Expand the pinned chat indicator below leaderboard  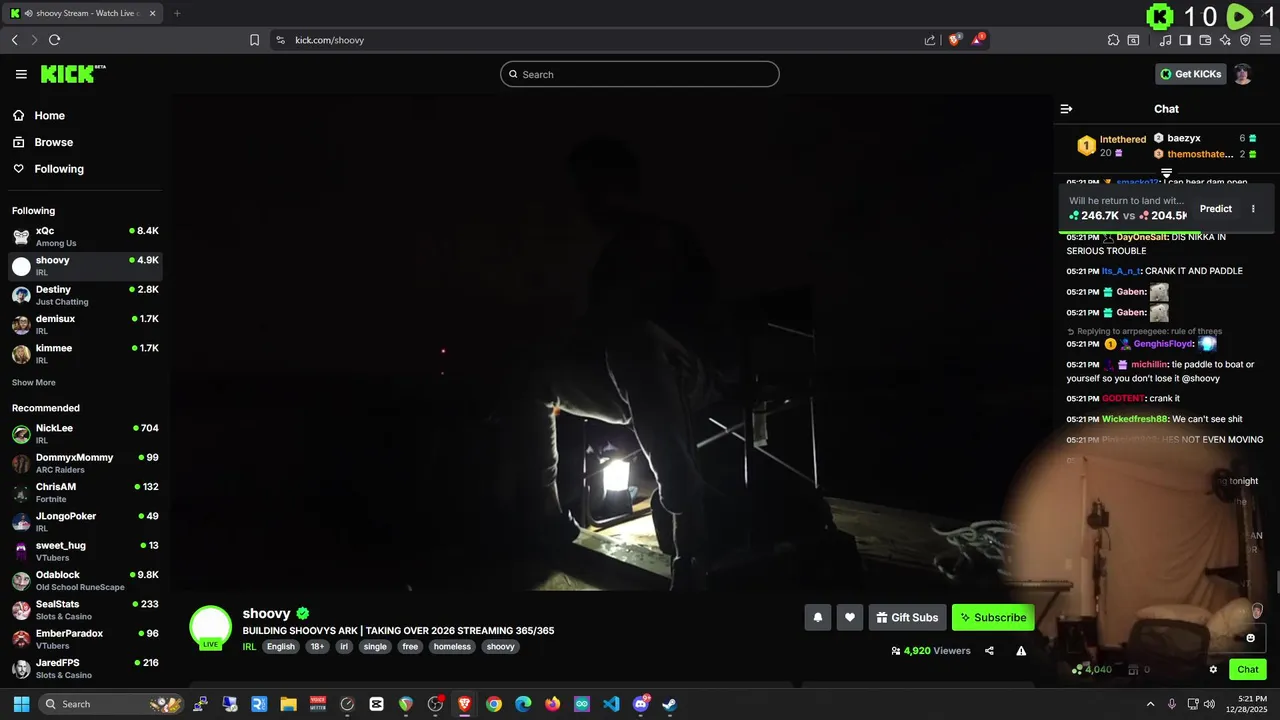1166,173
